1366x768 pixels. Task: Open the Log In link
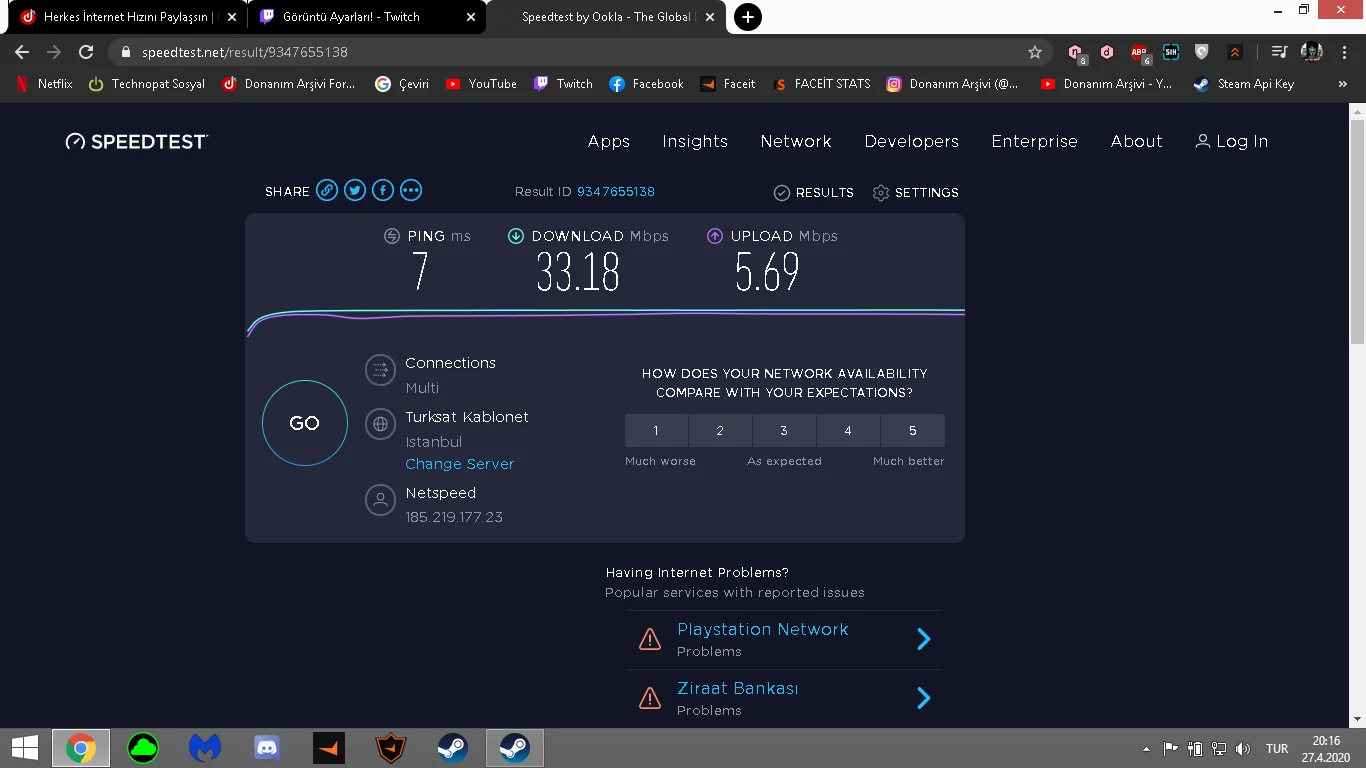tap(1232, 141)
